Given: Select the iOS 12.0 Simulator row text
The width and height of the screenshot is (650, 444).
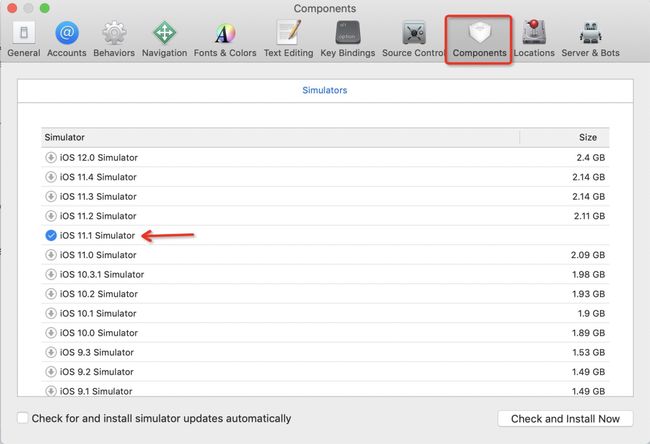Looking at the screenshot, I should click(99, 158).
